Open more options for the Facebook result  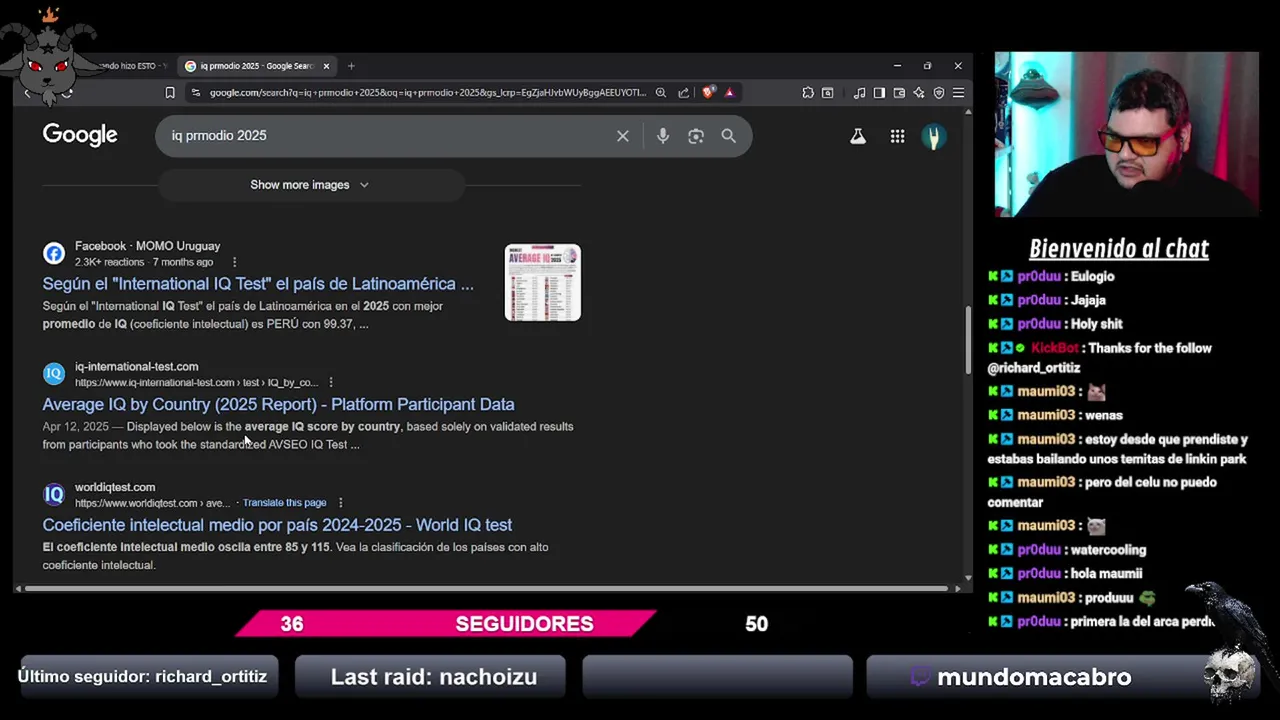point(234,262)
